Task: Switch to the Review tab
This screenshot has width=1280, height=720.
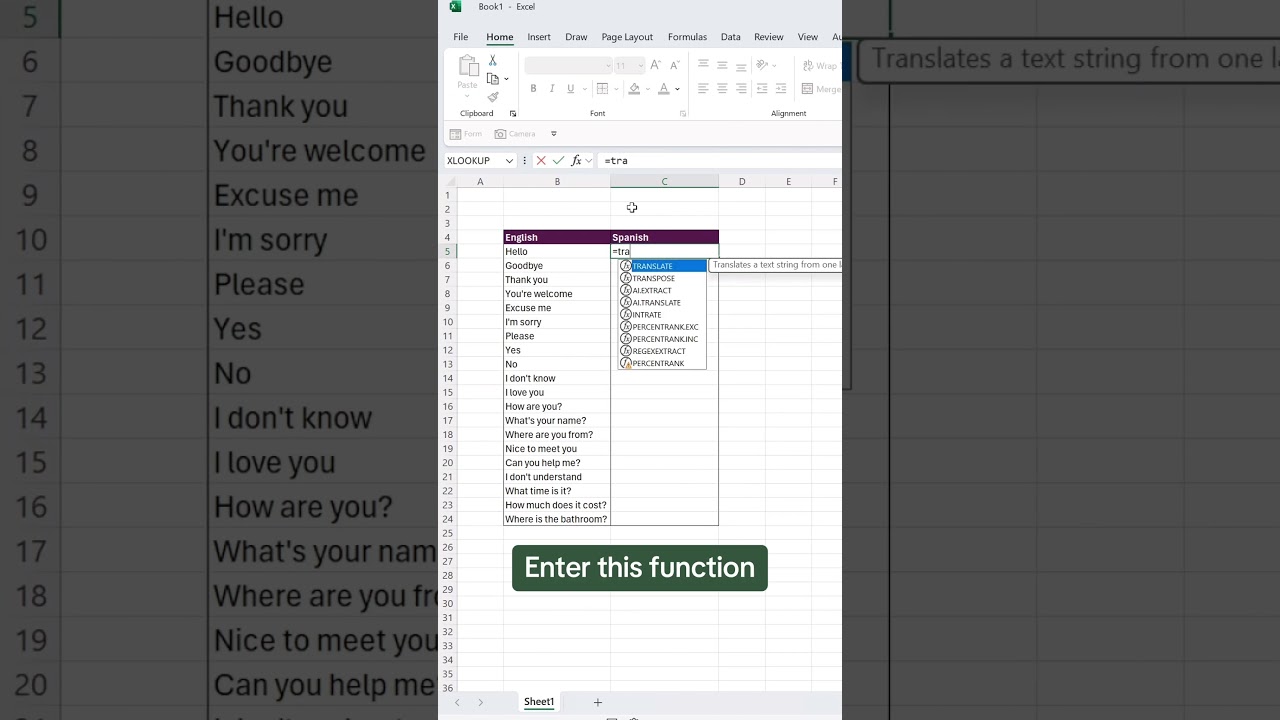Action: click(769, 37)
